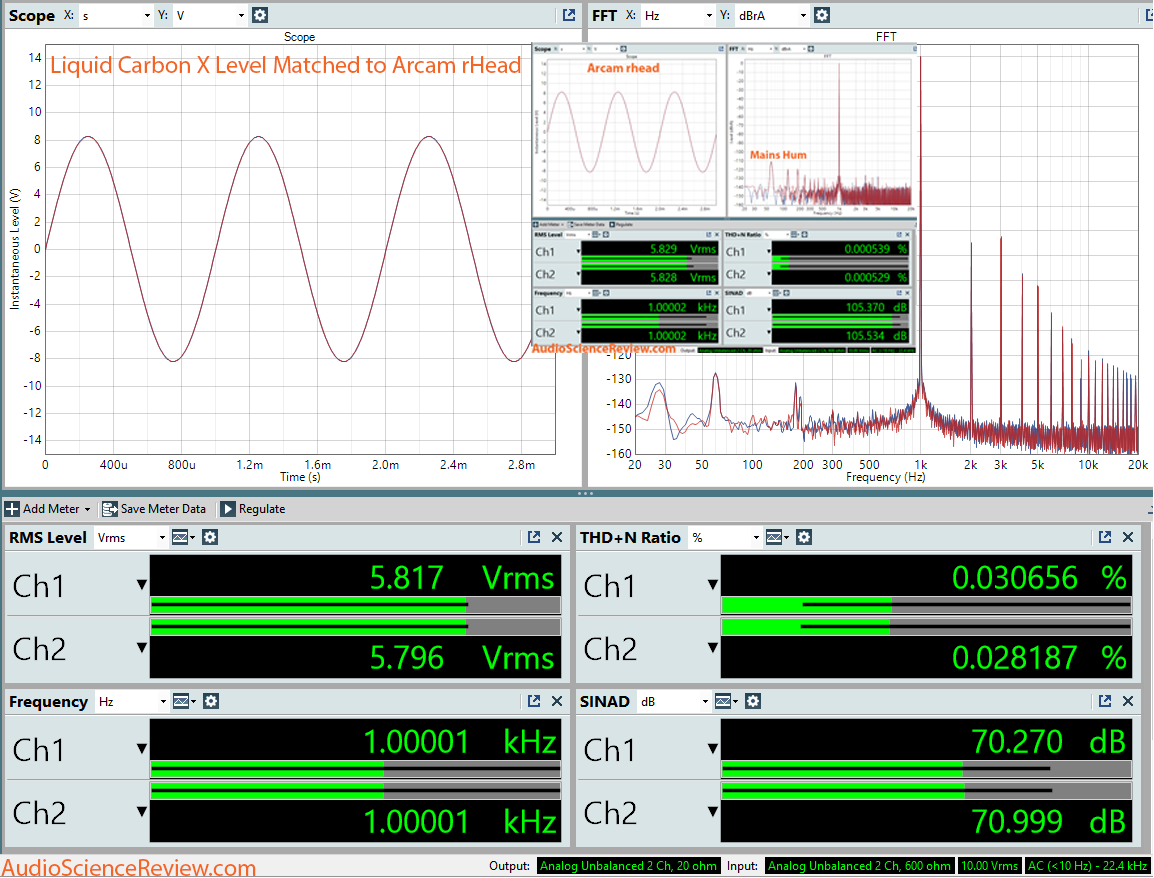Open the Output configuration status field
This screenshot has height=878, width=1154.
pyautogui.click(x=629, y=866)
